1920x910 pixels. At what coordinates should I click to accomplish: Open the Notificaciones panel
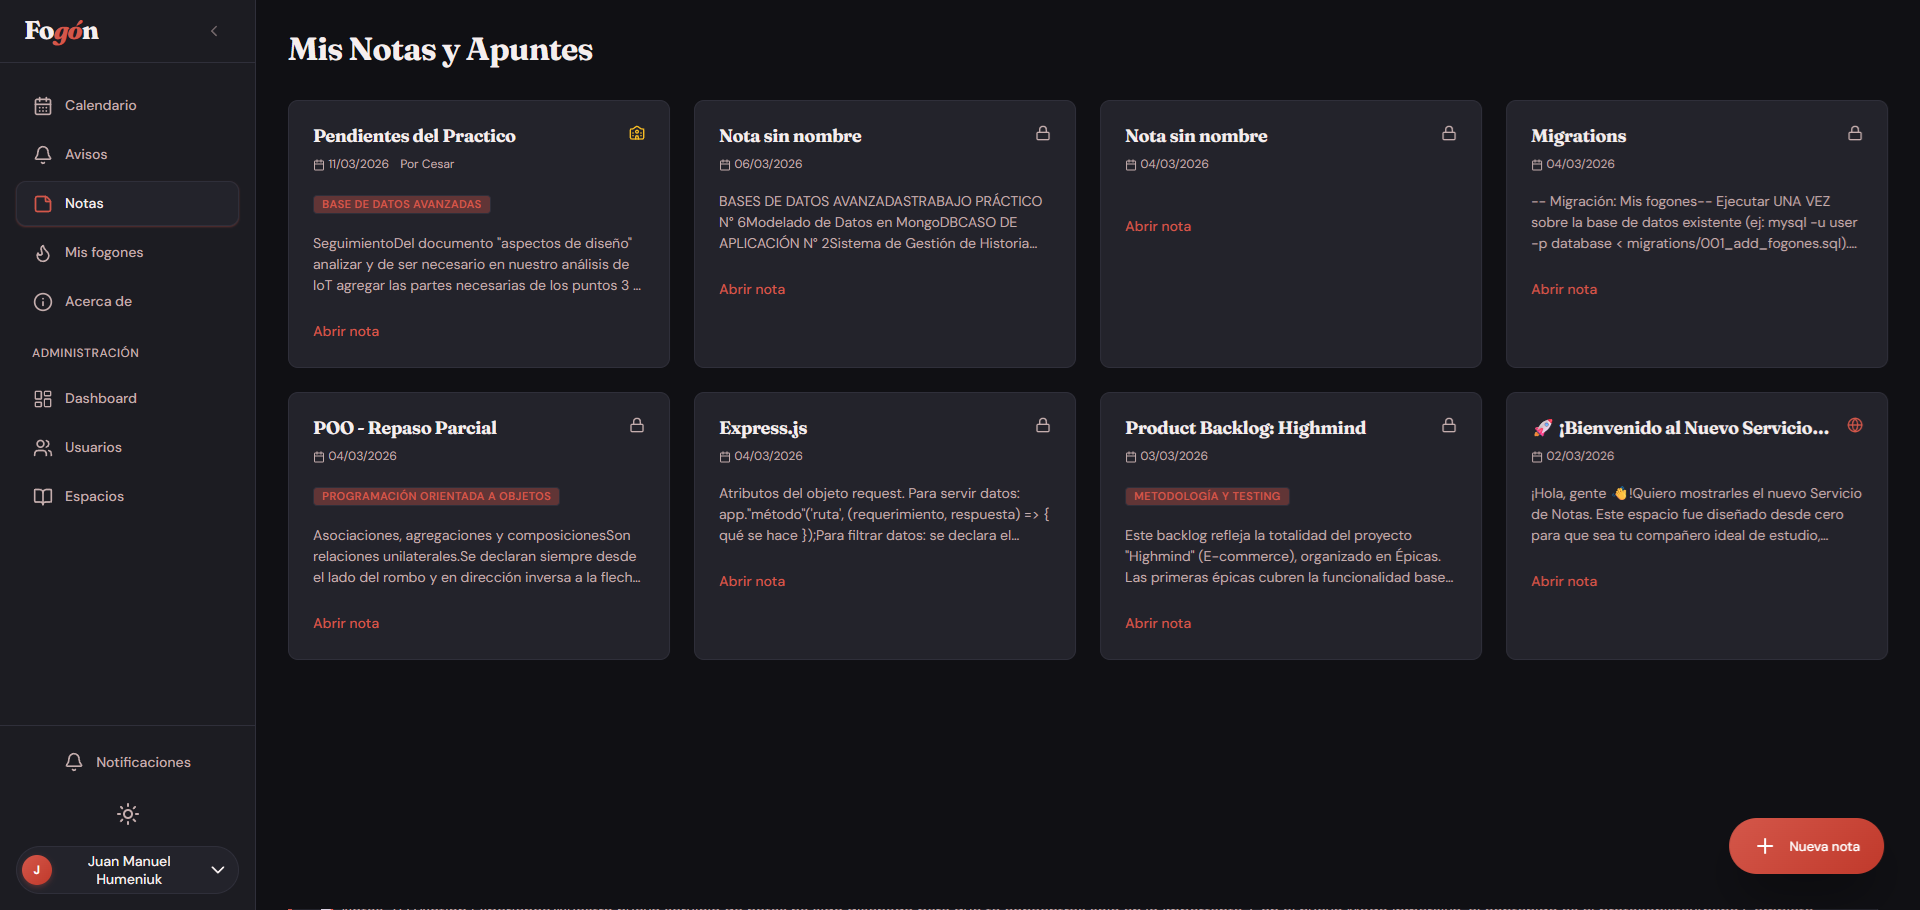[128, 762]
